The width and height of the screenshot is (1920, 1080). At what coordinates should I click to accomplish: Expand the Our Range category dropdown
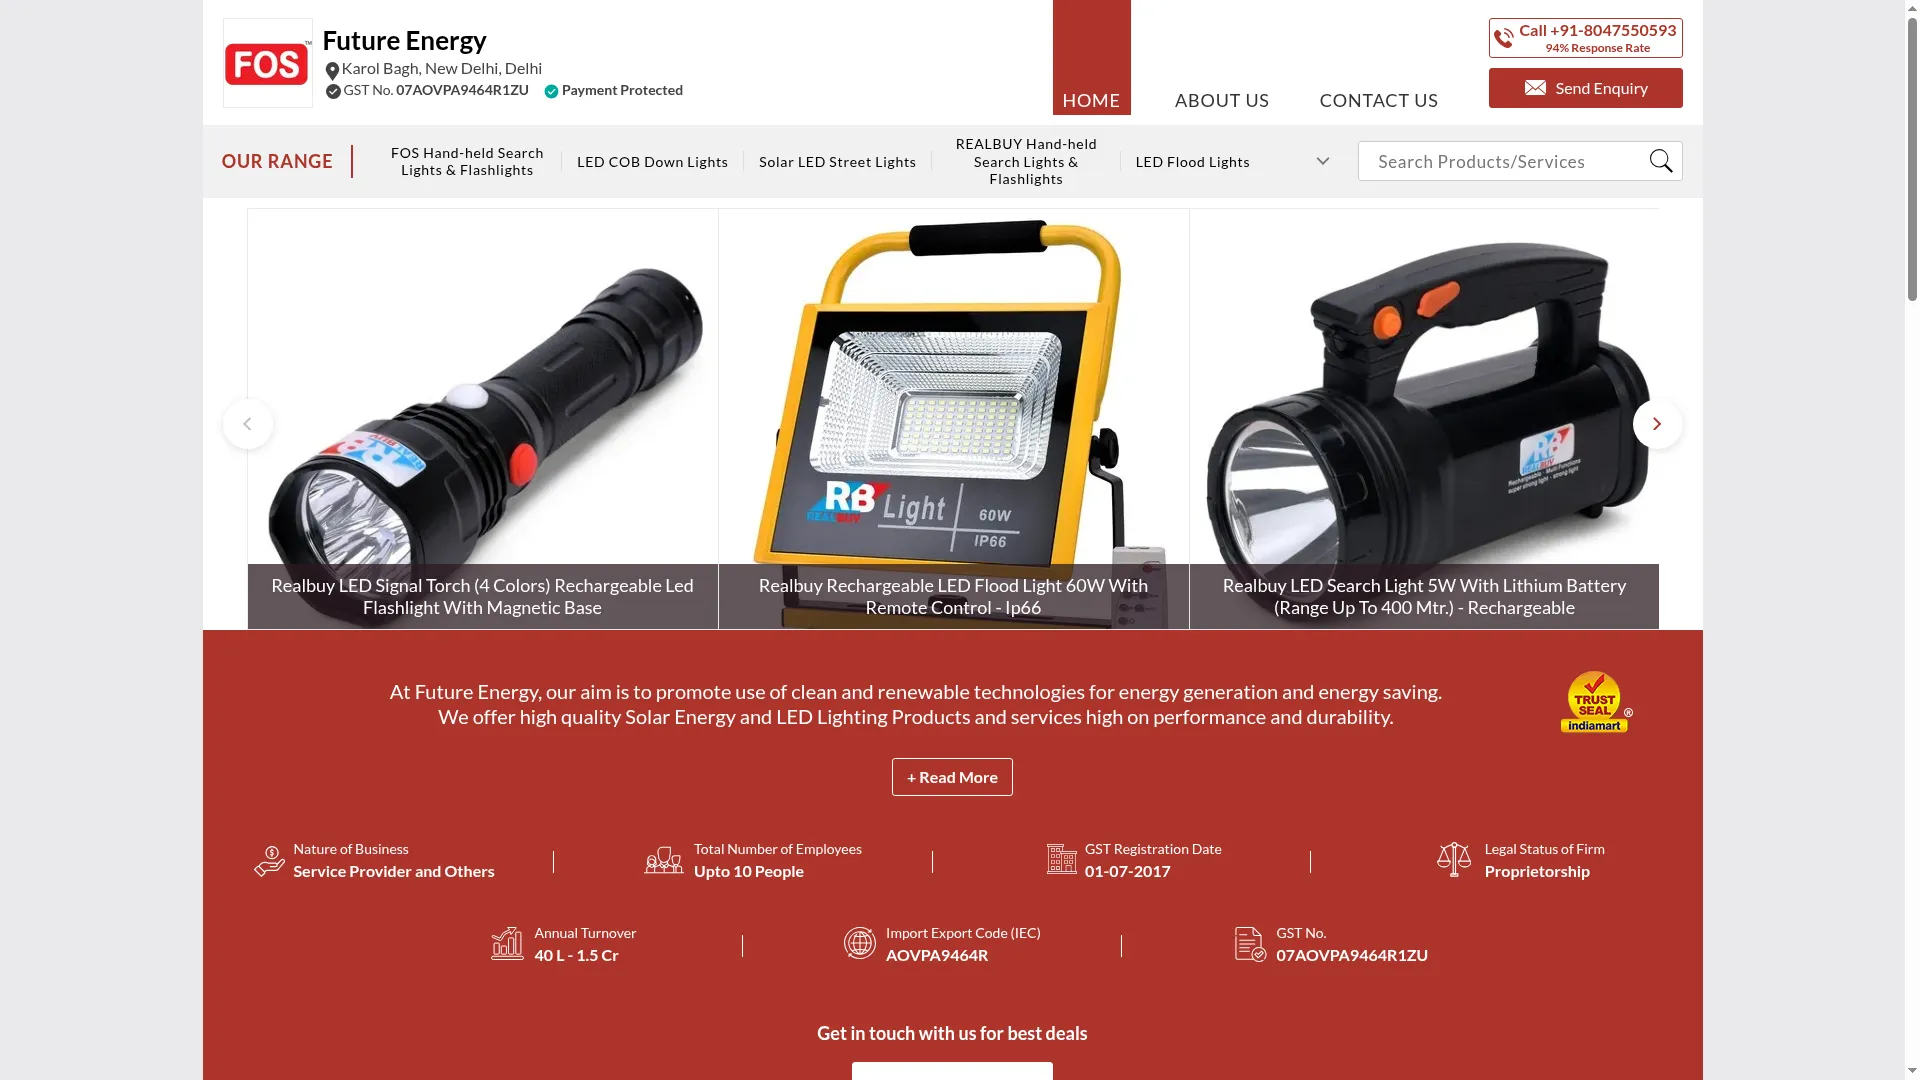(1323, 161)
